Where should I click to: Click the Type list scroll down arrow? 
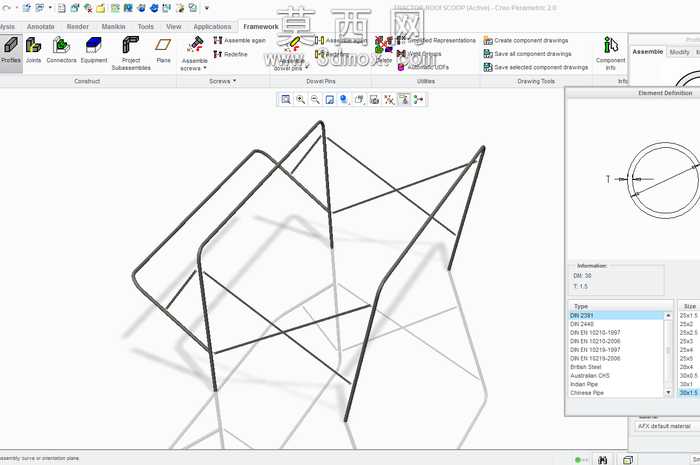pyautogui.click(x=668, y=393)
